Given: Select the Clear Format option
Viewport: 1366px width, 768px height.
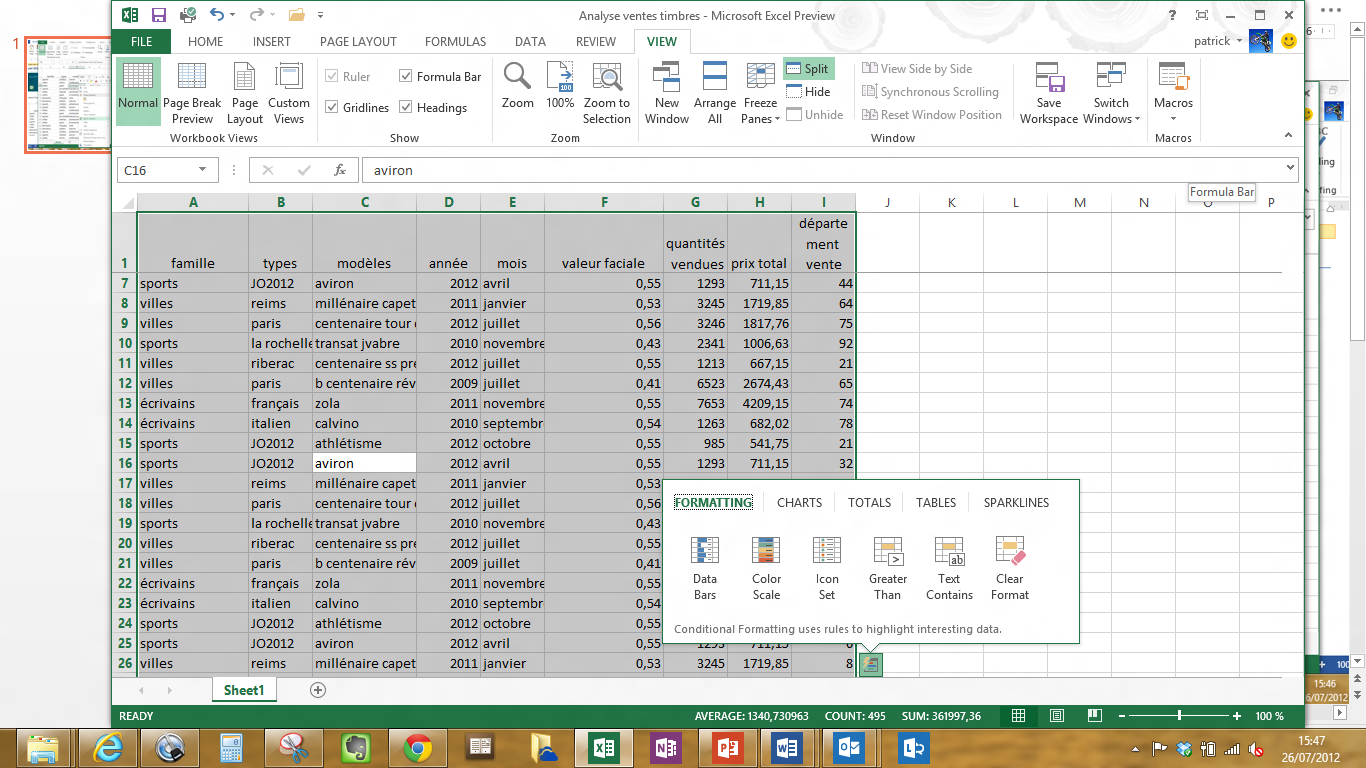Looking at the screenshot, I should [x=1010, y=567].
